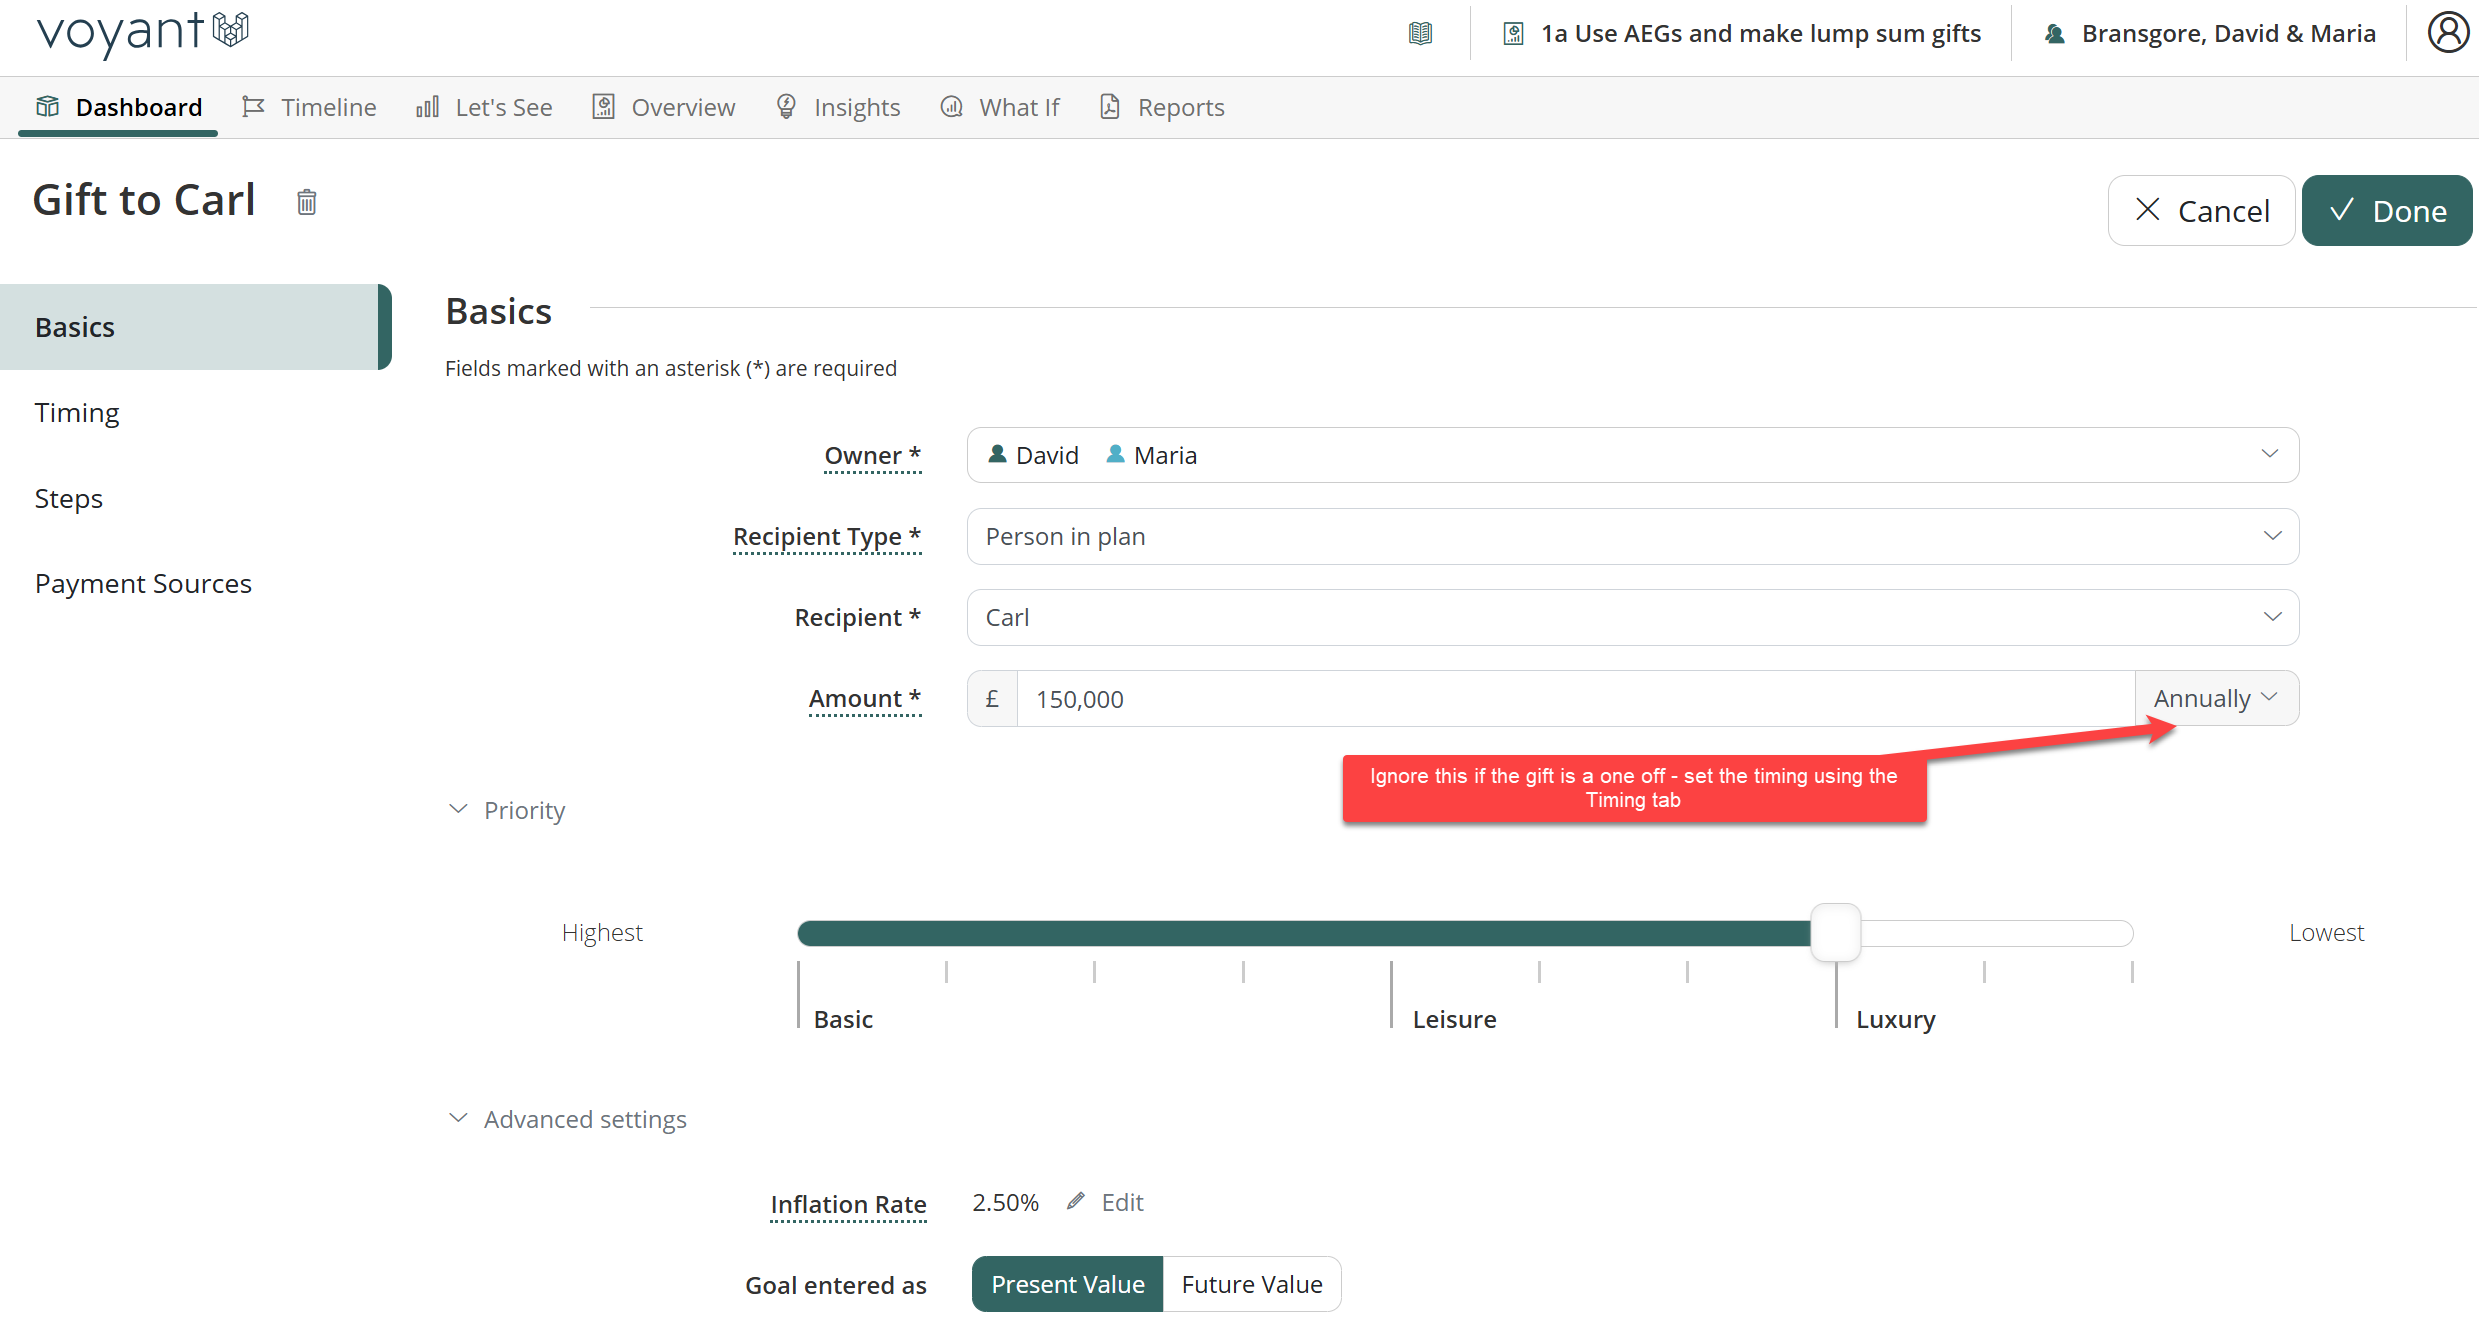The height and width of the screenshot is (1328, 2479).
Task: Click the plan icon beside '1a Use AEGs'
Action: coord(1514,34)
